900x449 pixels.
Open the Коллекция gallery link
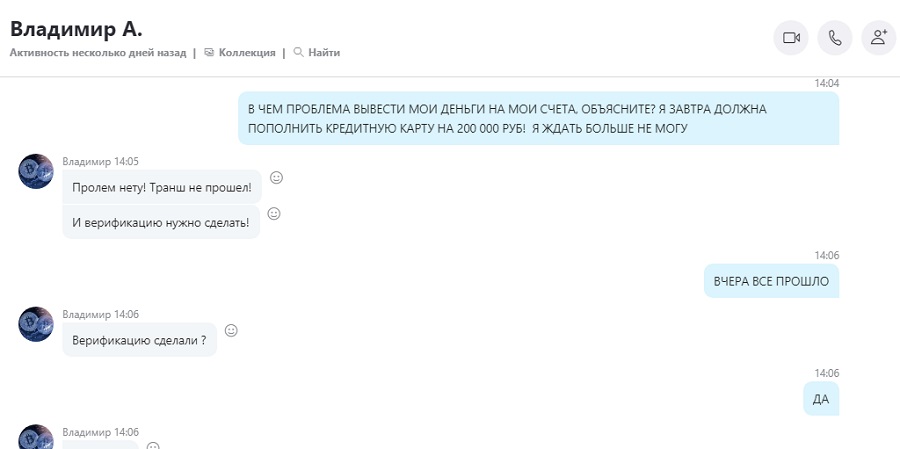coord(240,52)
